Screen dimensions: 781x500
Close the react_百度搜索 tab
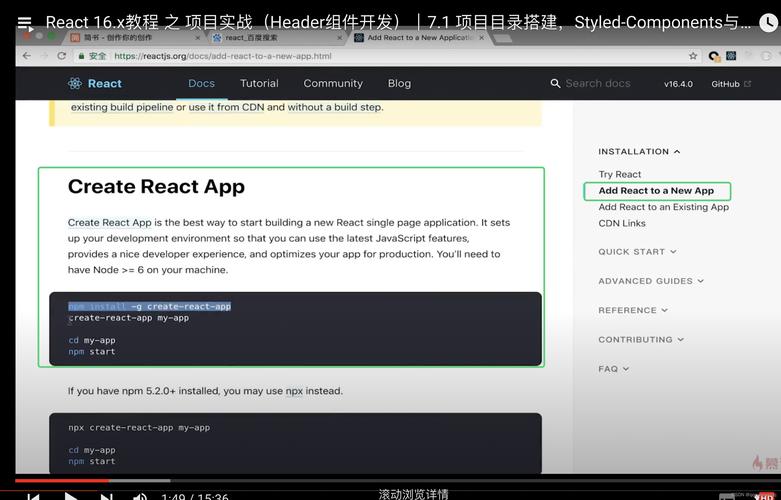340,38
